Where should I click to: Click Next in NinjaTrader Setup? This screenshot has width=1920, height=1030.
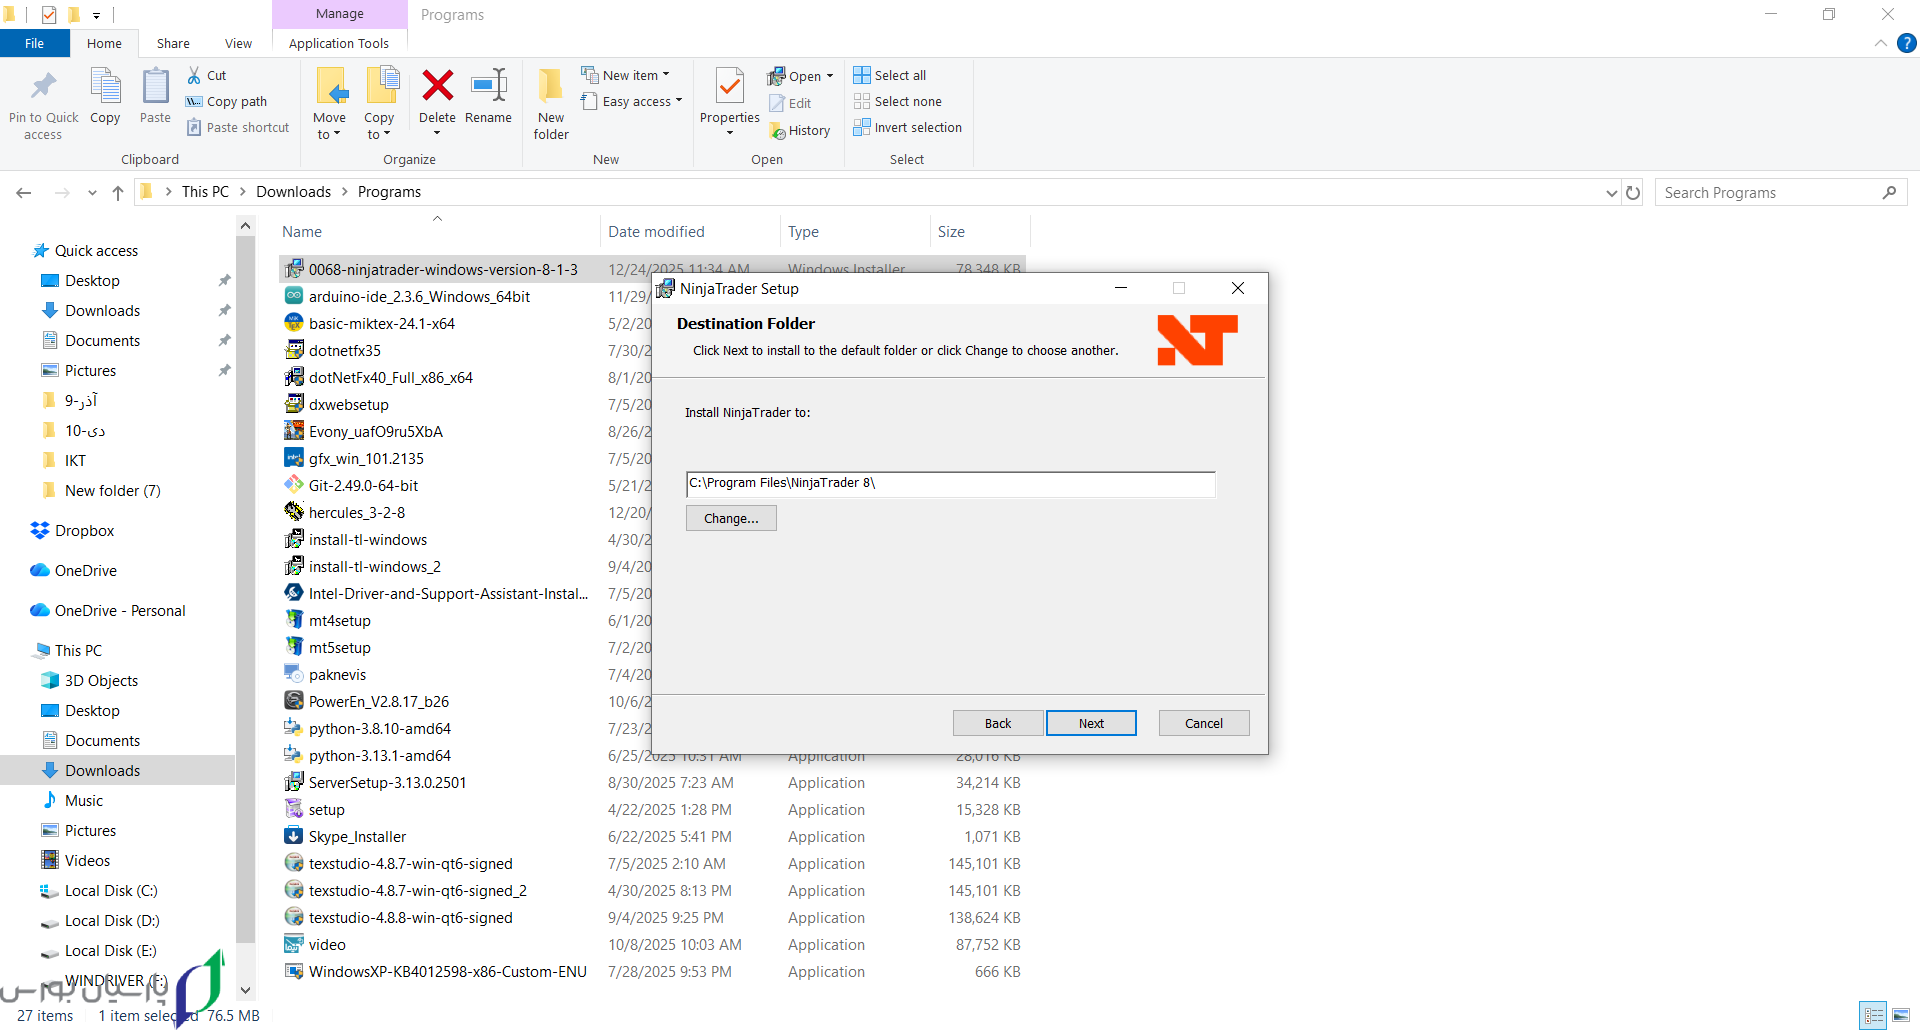point(1091,723)
